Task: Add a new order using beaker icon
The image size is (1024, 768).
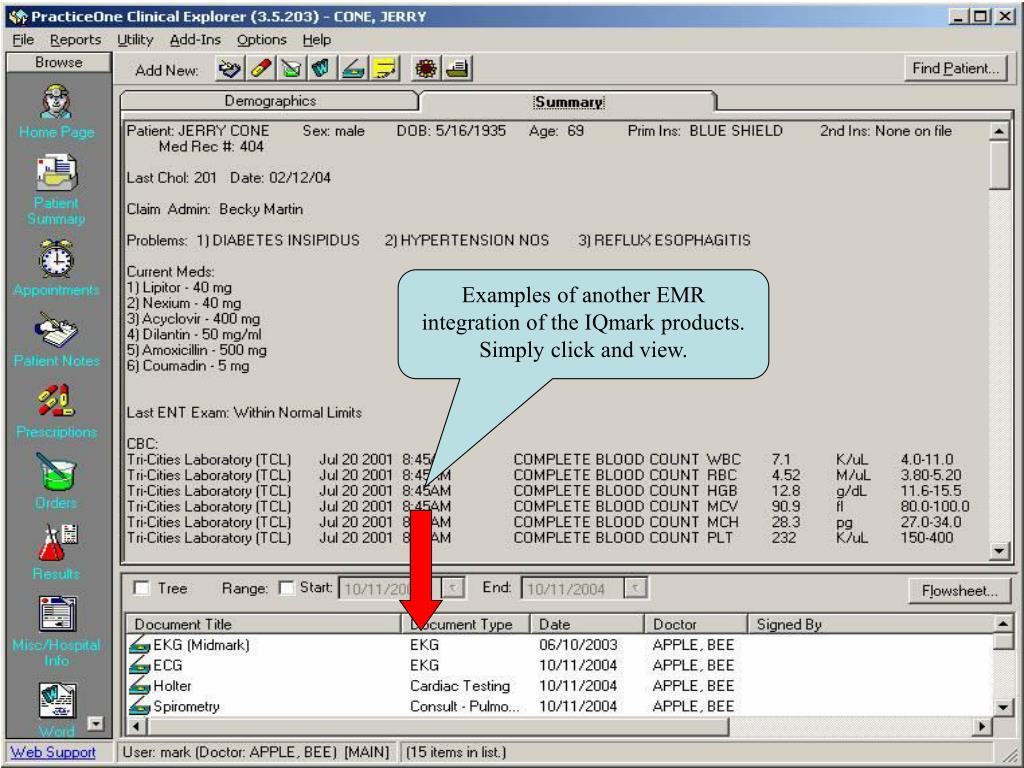Action: coord(291,69)
